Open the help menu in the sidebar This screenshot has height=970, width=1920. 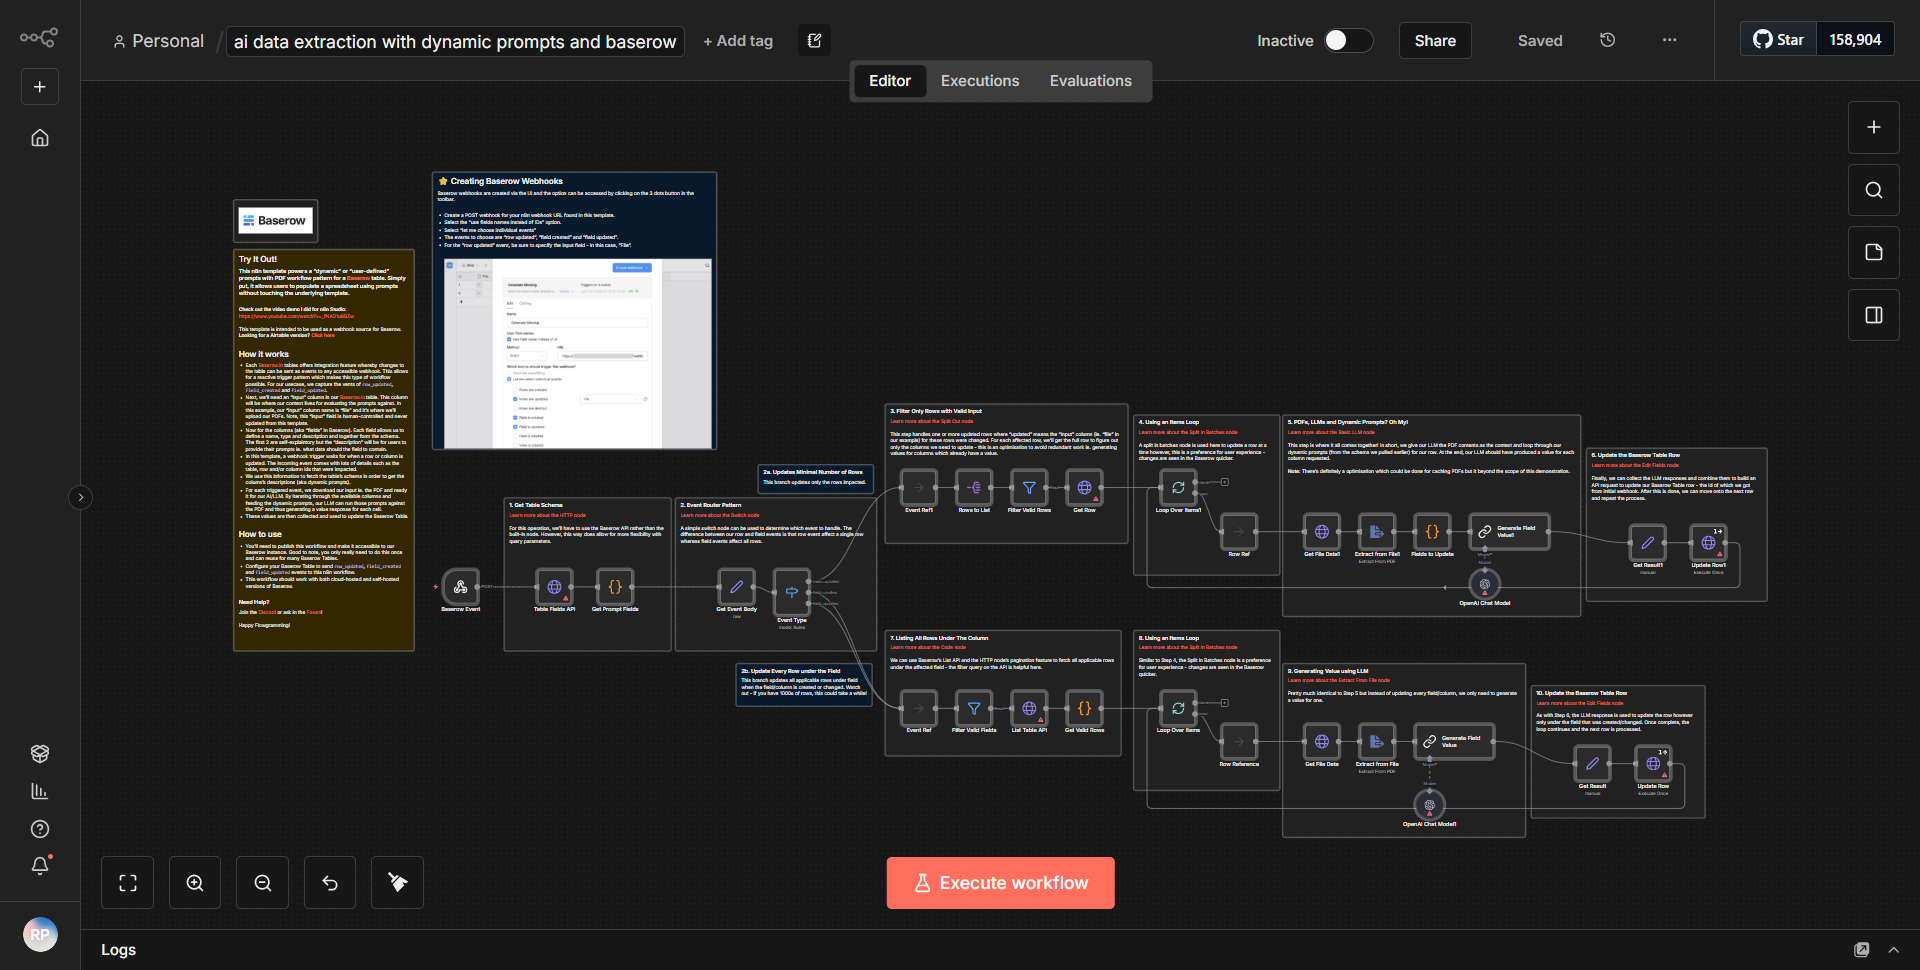[40, 828]
